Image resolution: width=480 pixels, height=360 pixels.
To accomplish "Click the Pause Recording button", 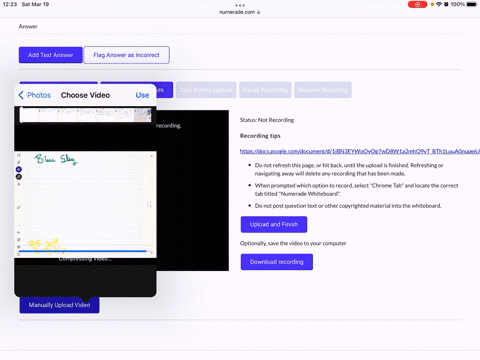I will 265,90.
